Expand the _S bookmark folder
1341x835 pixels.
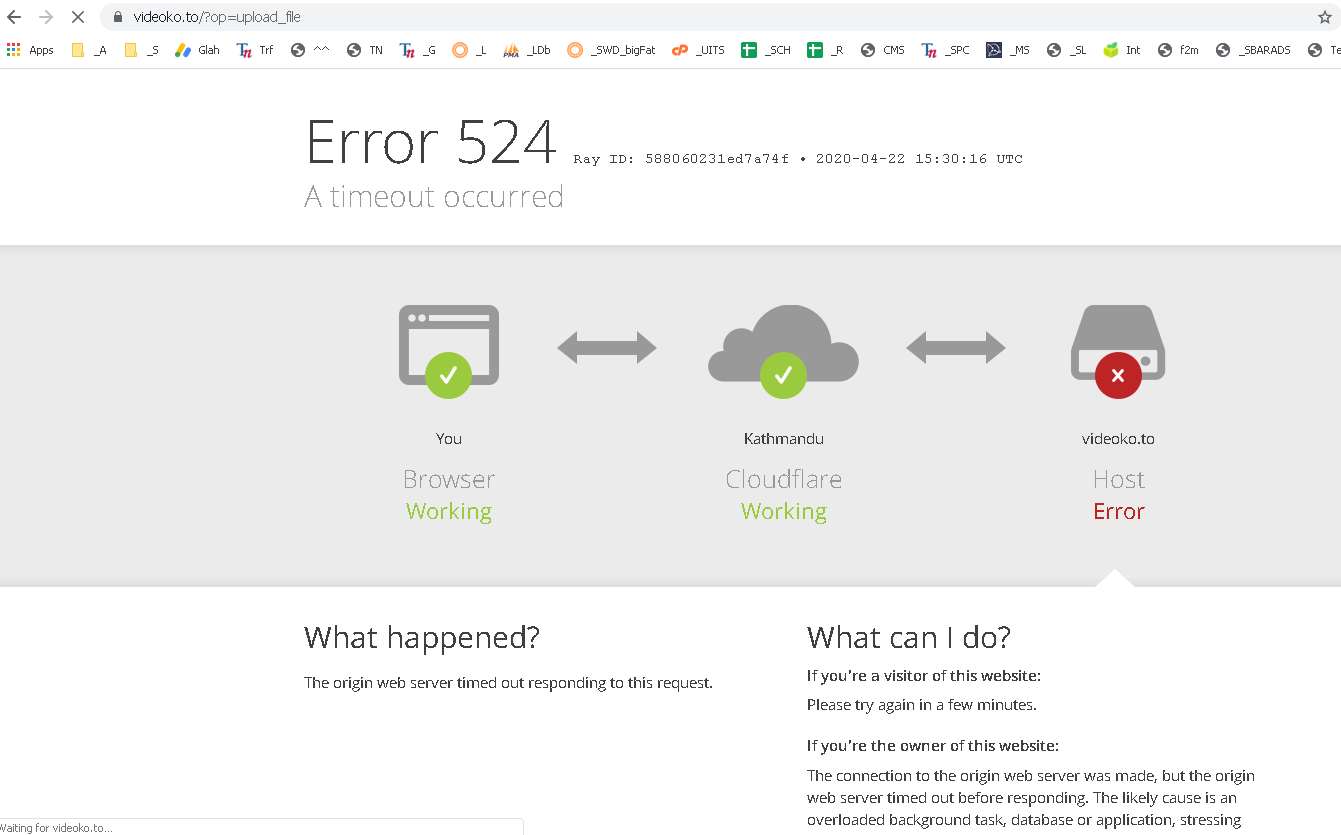click(x=141, y=50)
